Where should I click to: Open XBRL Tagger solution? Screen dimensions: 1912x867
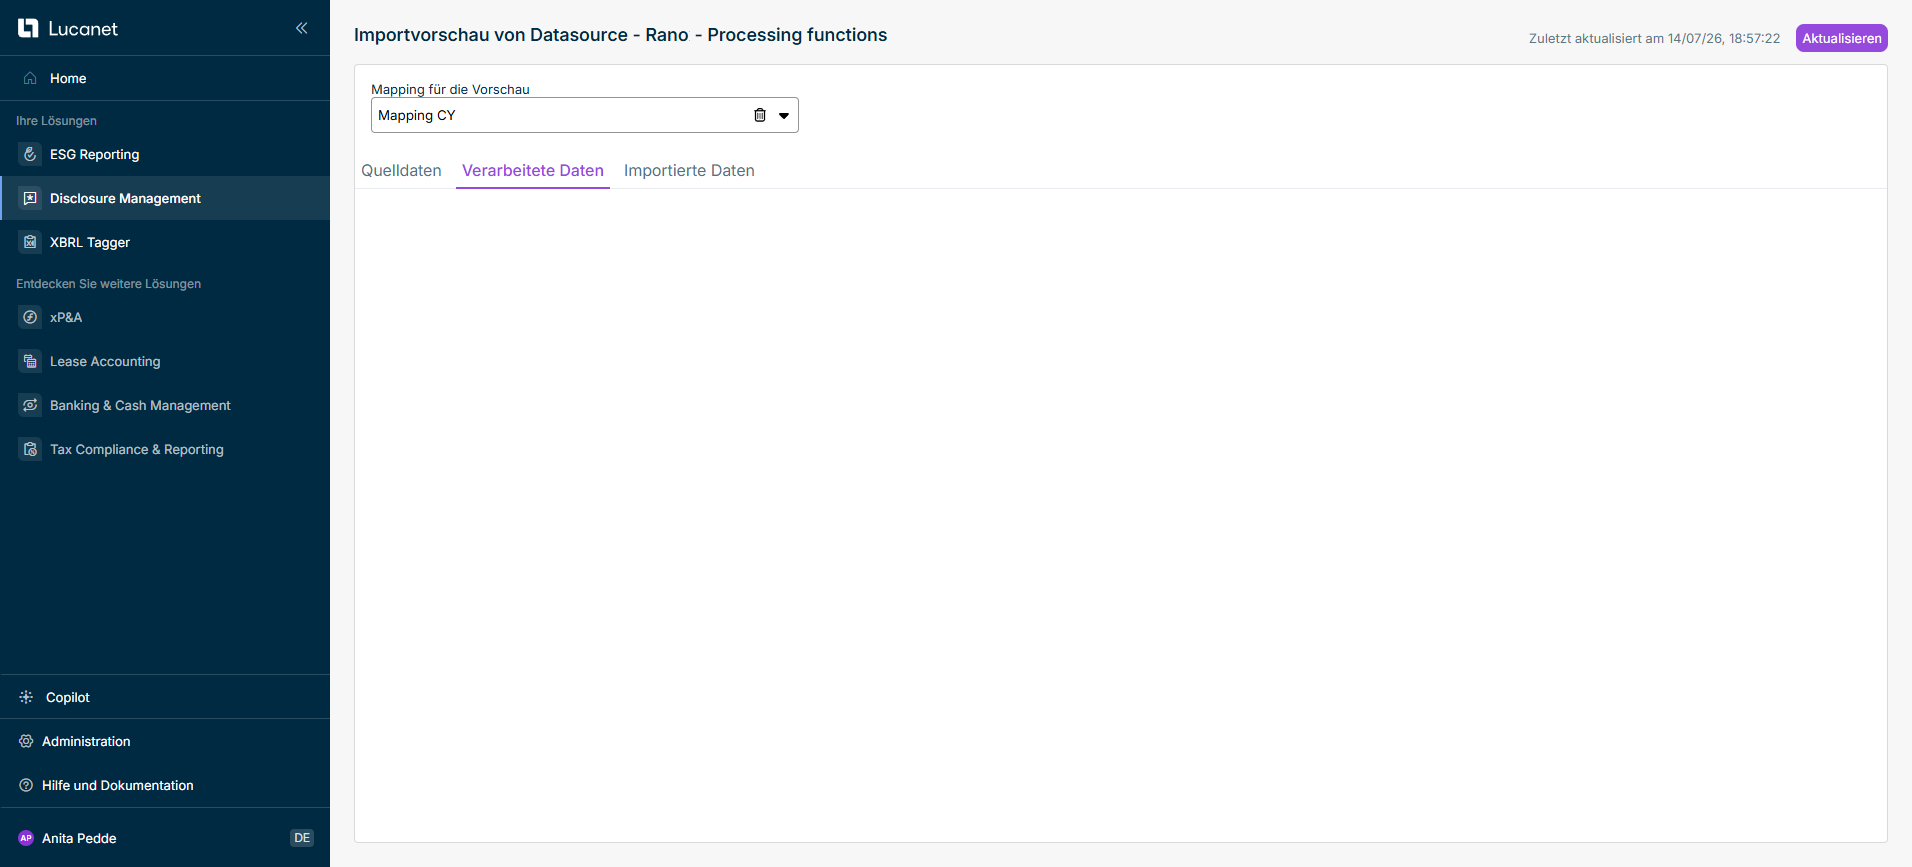coord(165,242)
